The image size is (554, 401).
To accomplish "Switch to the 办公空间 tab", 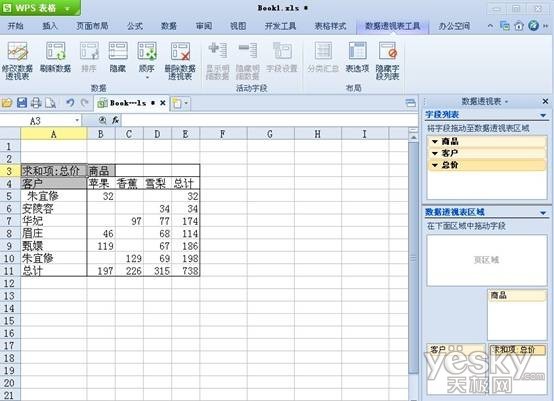I will 454,26.
